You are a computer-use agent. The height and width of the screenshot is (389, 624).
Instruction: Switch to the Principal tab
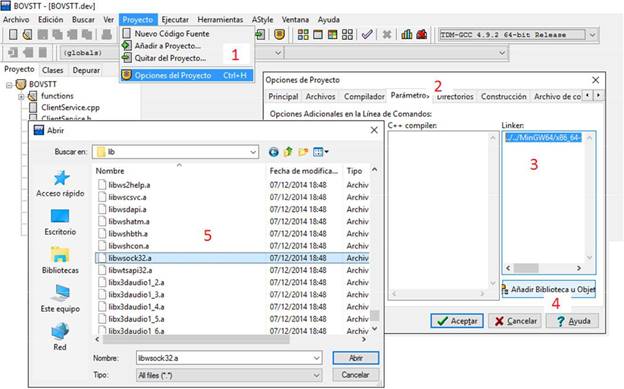(x=283, y=96)
